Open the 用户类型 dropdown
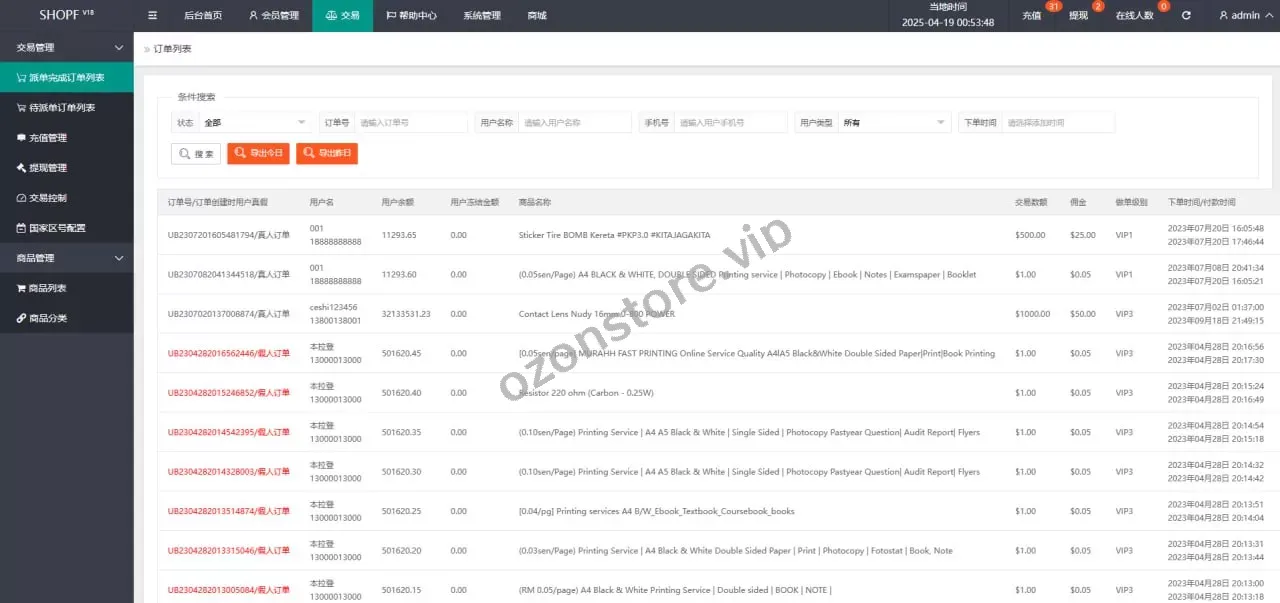 tap(894, 123)
